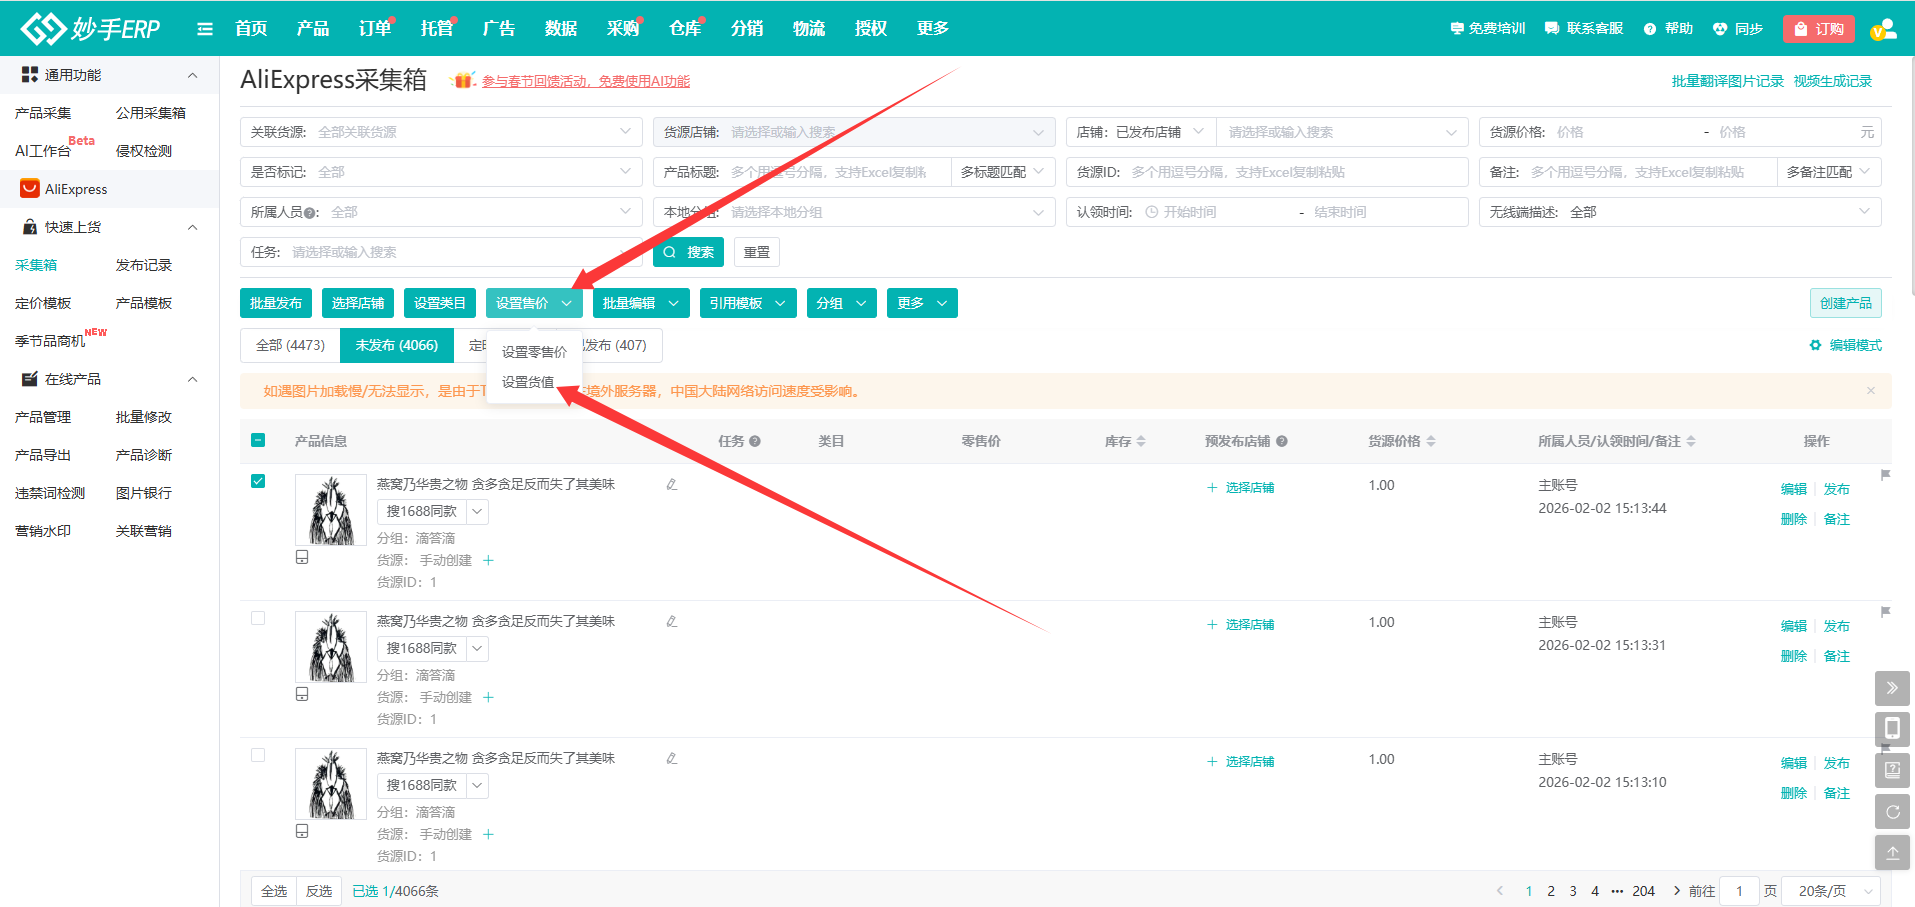Check the second product row checkbox
The height and width of the screenshot is (907, 1915).
click(258, 618)
